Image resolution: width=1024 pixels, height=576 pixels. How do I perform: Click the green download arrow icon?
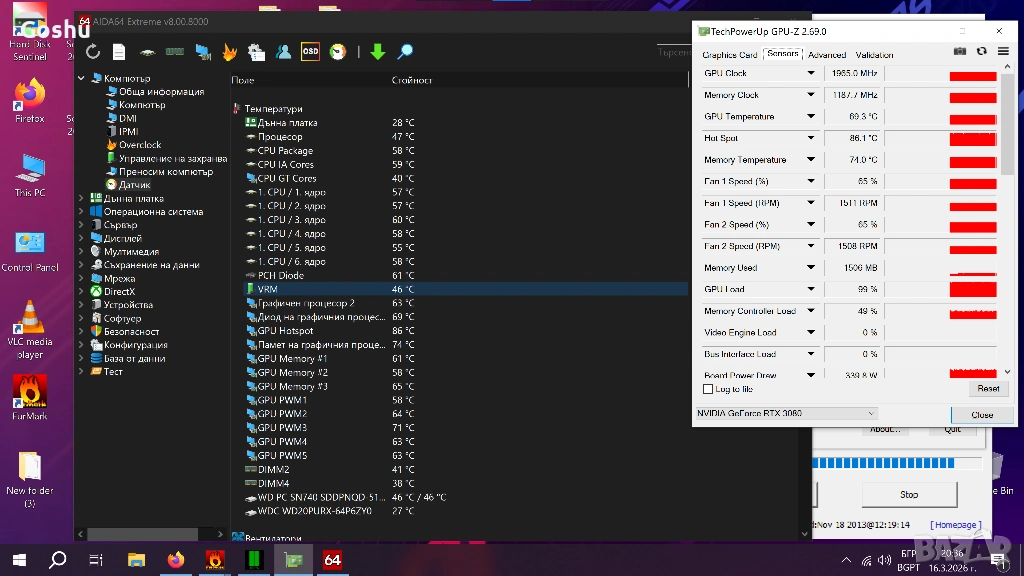pos(377,52)
